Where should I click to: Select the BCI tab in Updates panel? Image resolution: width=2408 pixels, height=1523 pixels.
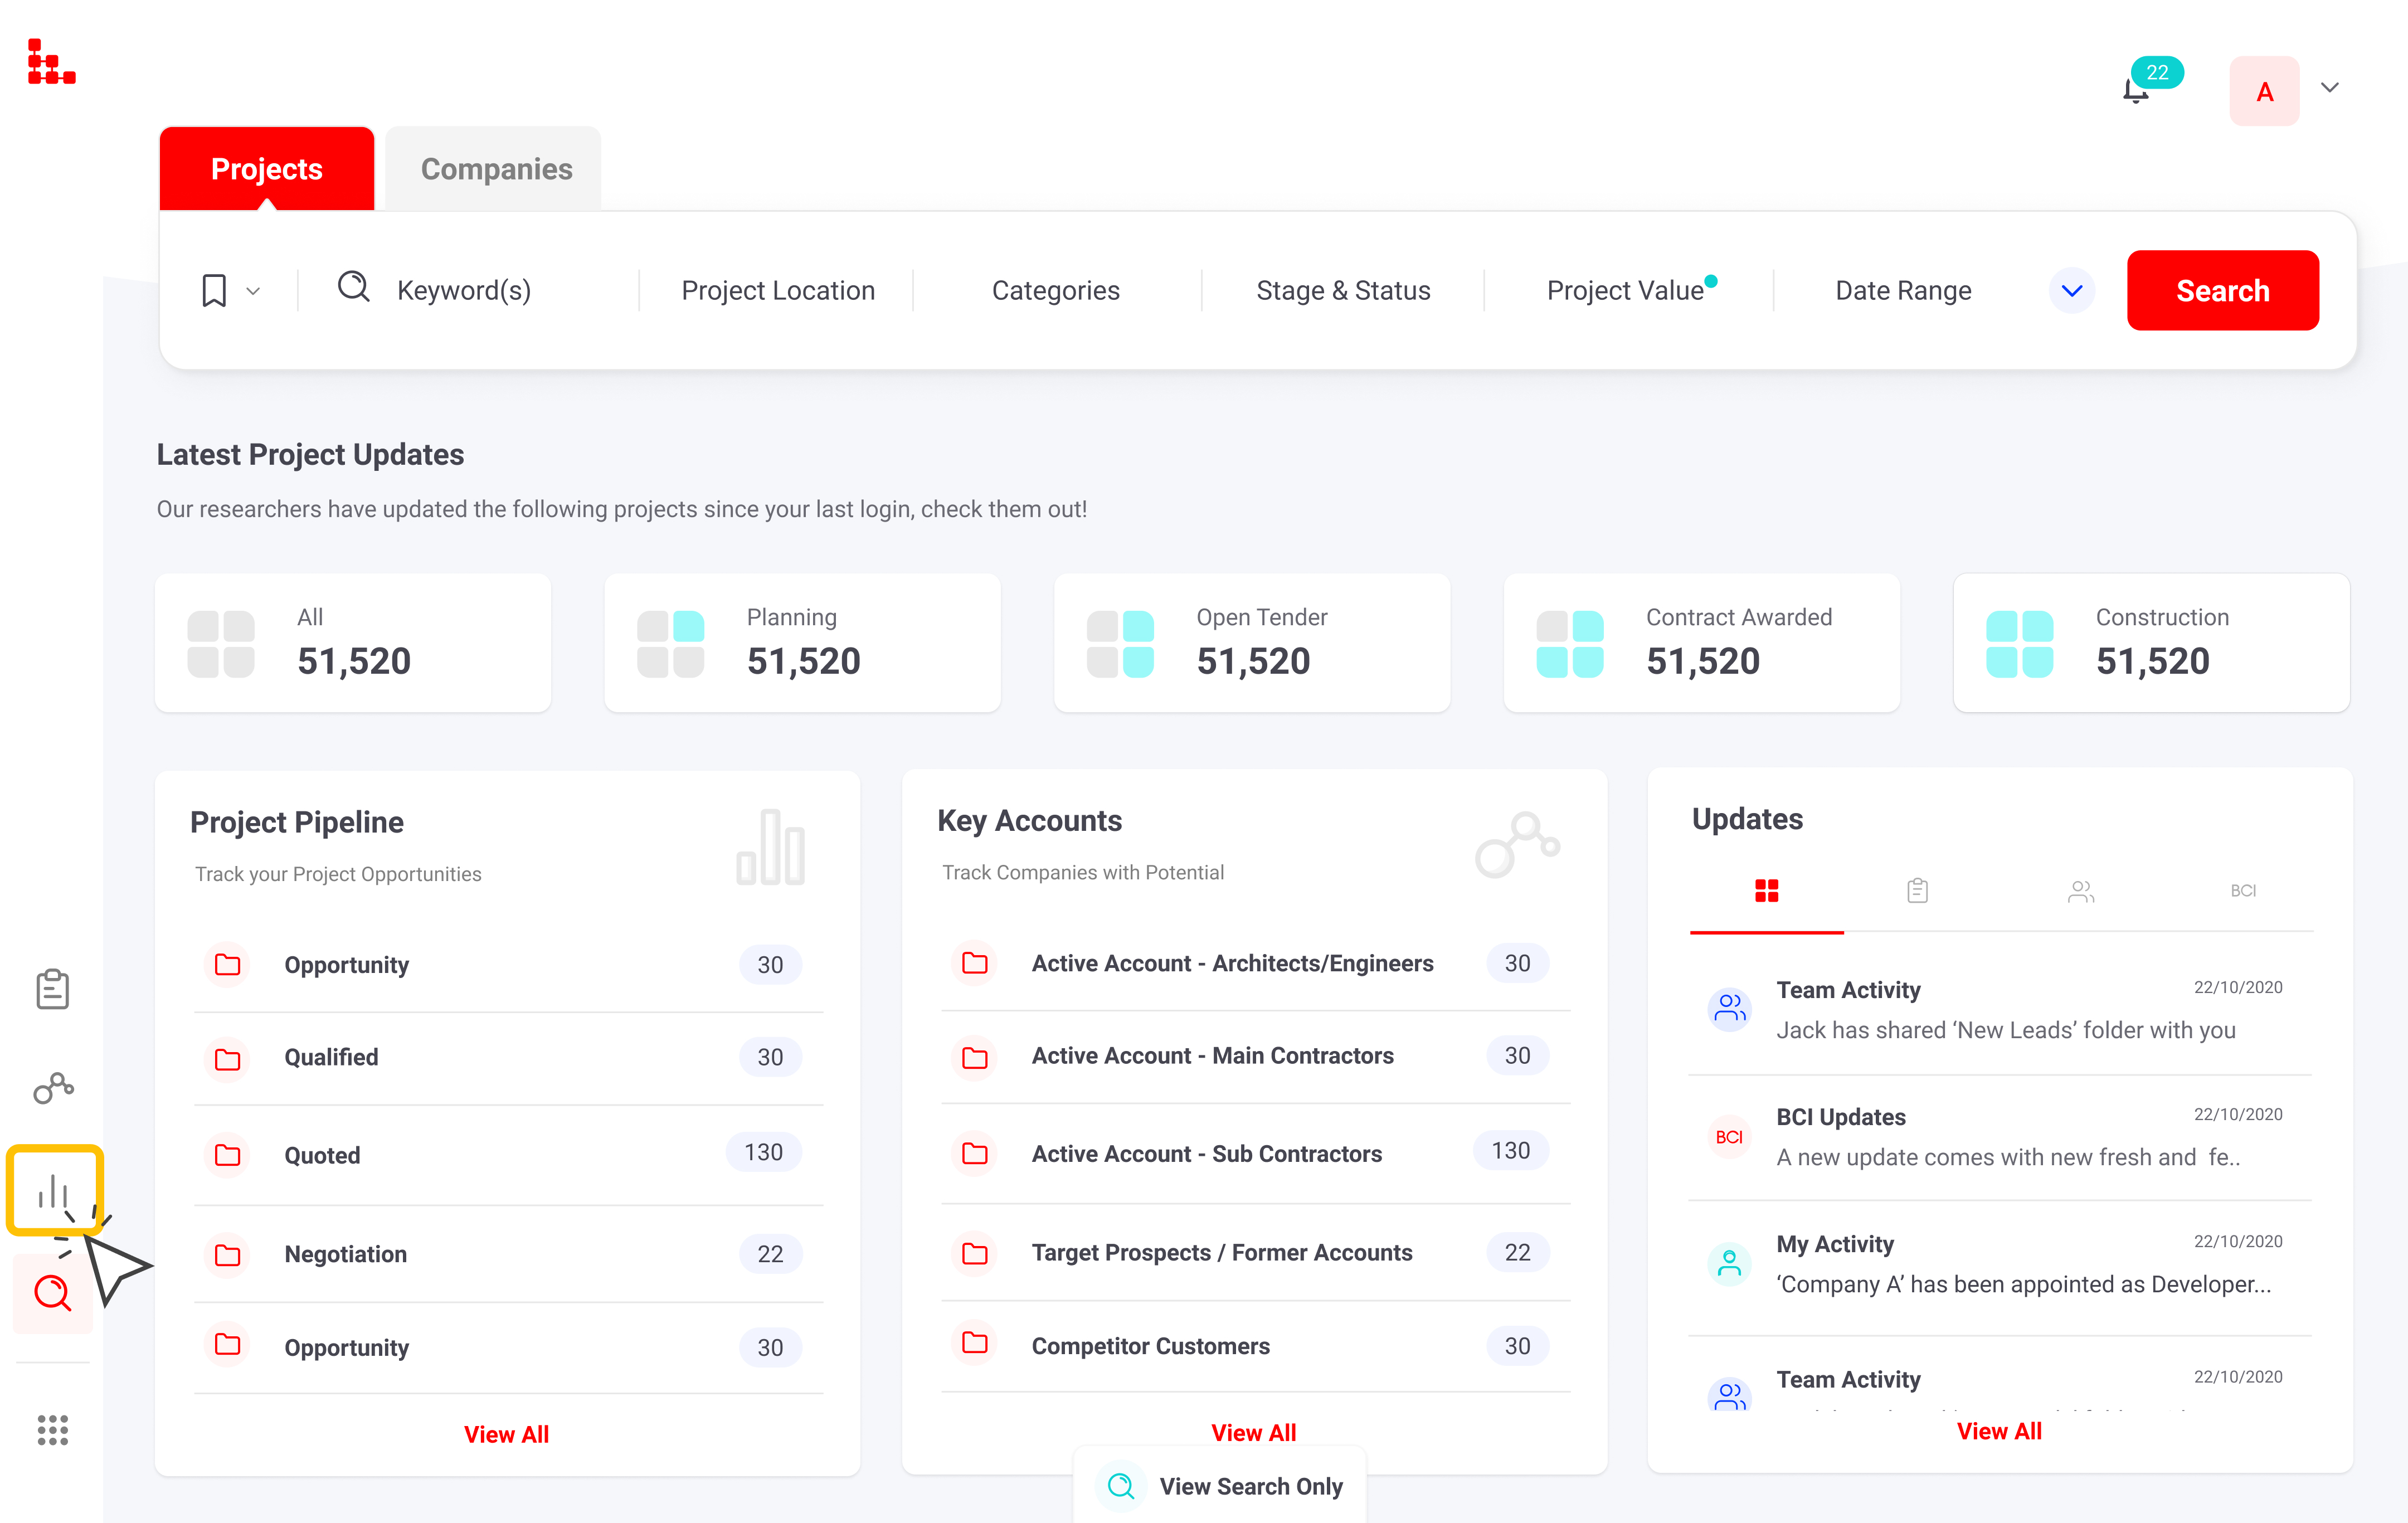pos(2242,890)
